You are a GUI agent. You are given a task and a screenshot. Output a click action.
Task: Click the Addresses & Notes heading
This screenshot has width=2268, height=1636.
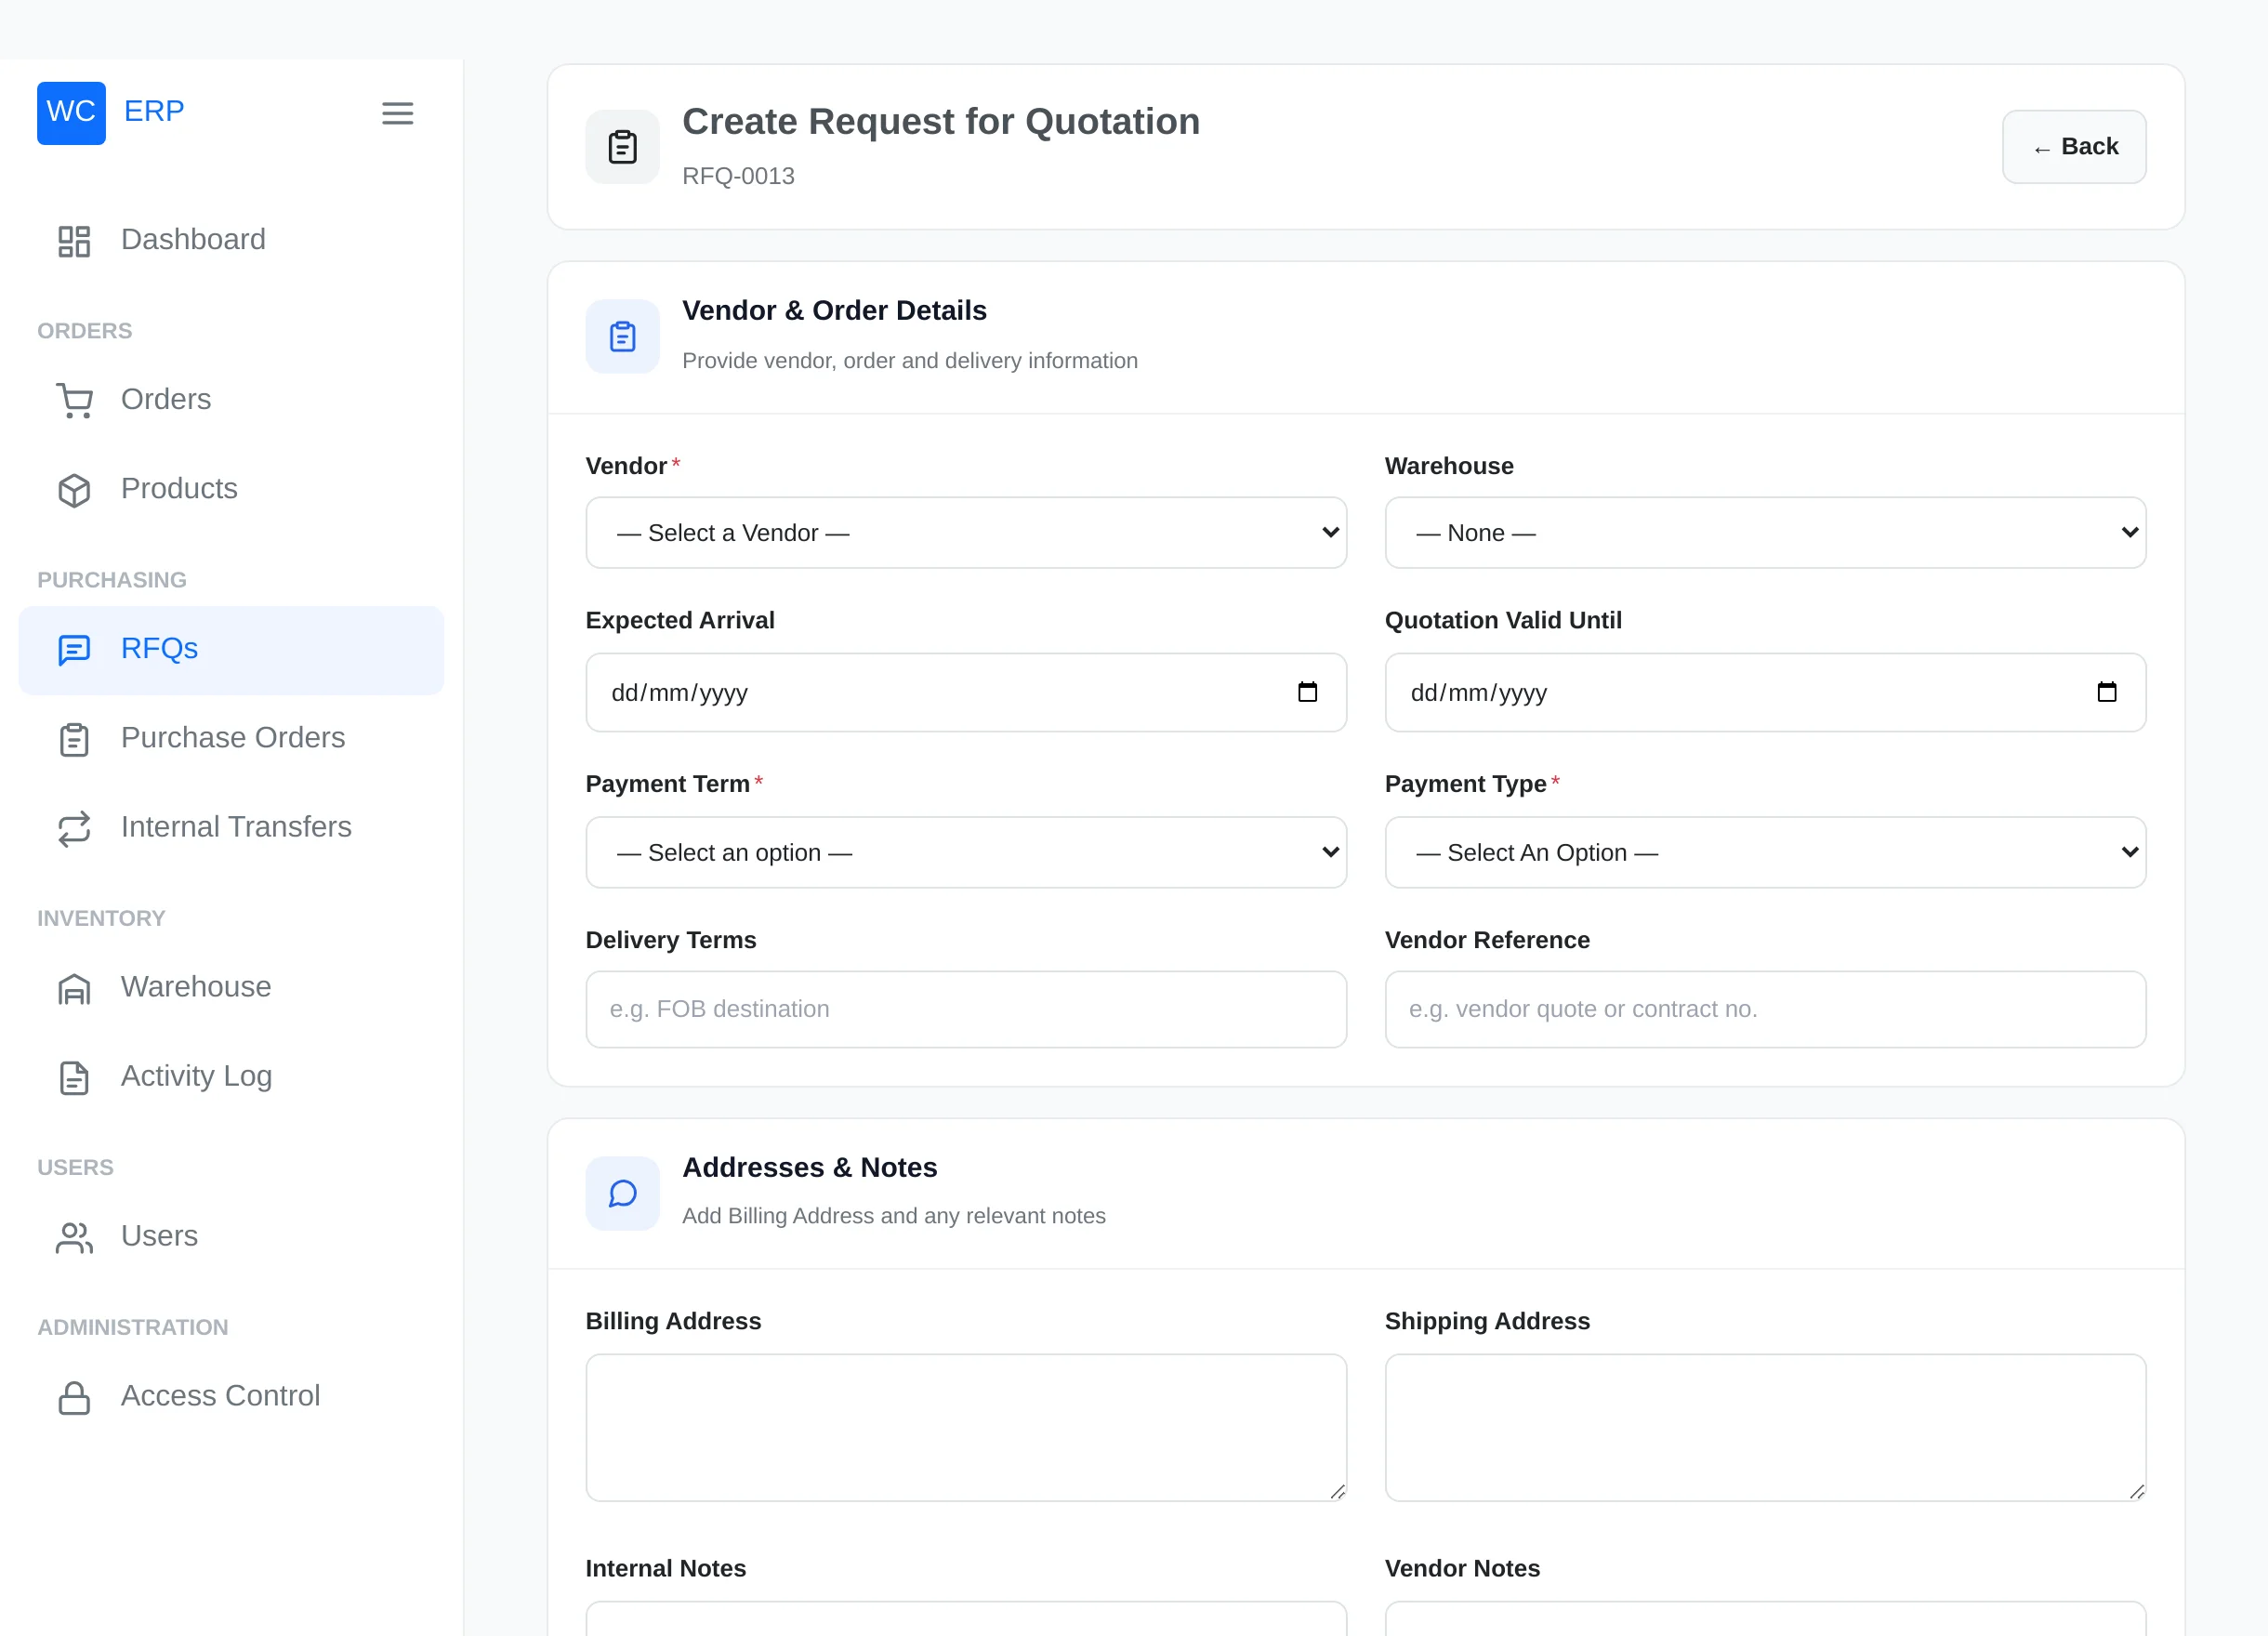pos(809,1167)
